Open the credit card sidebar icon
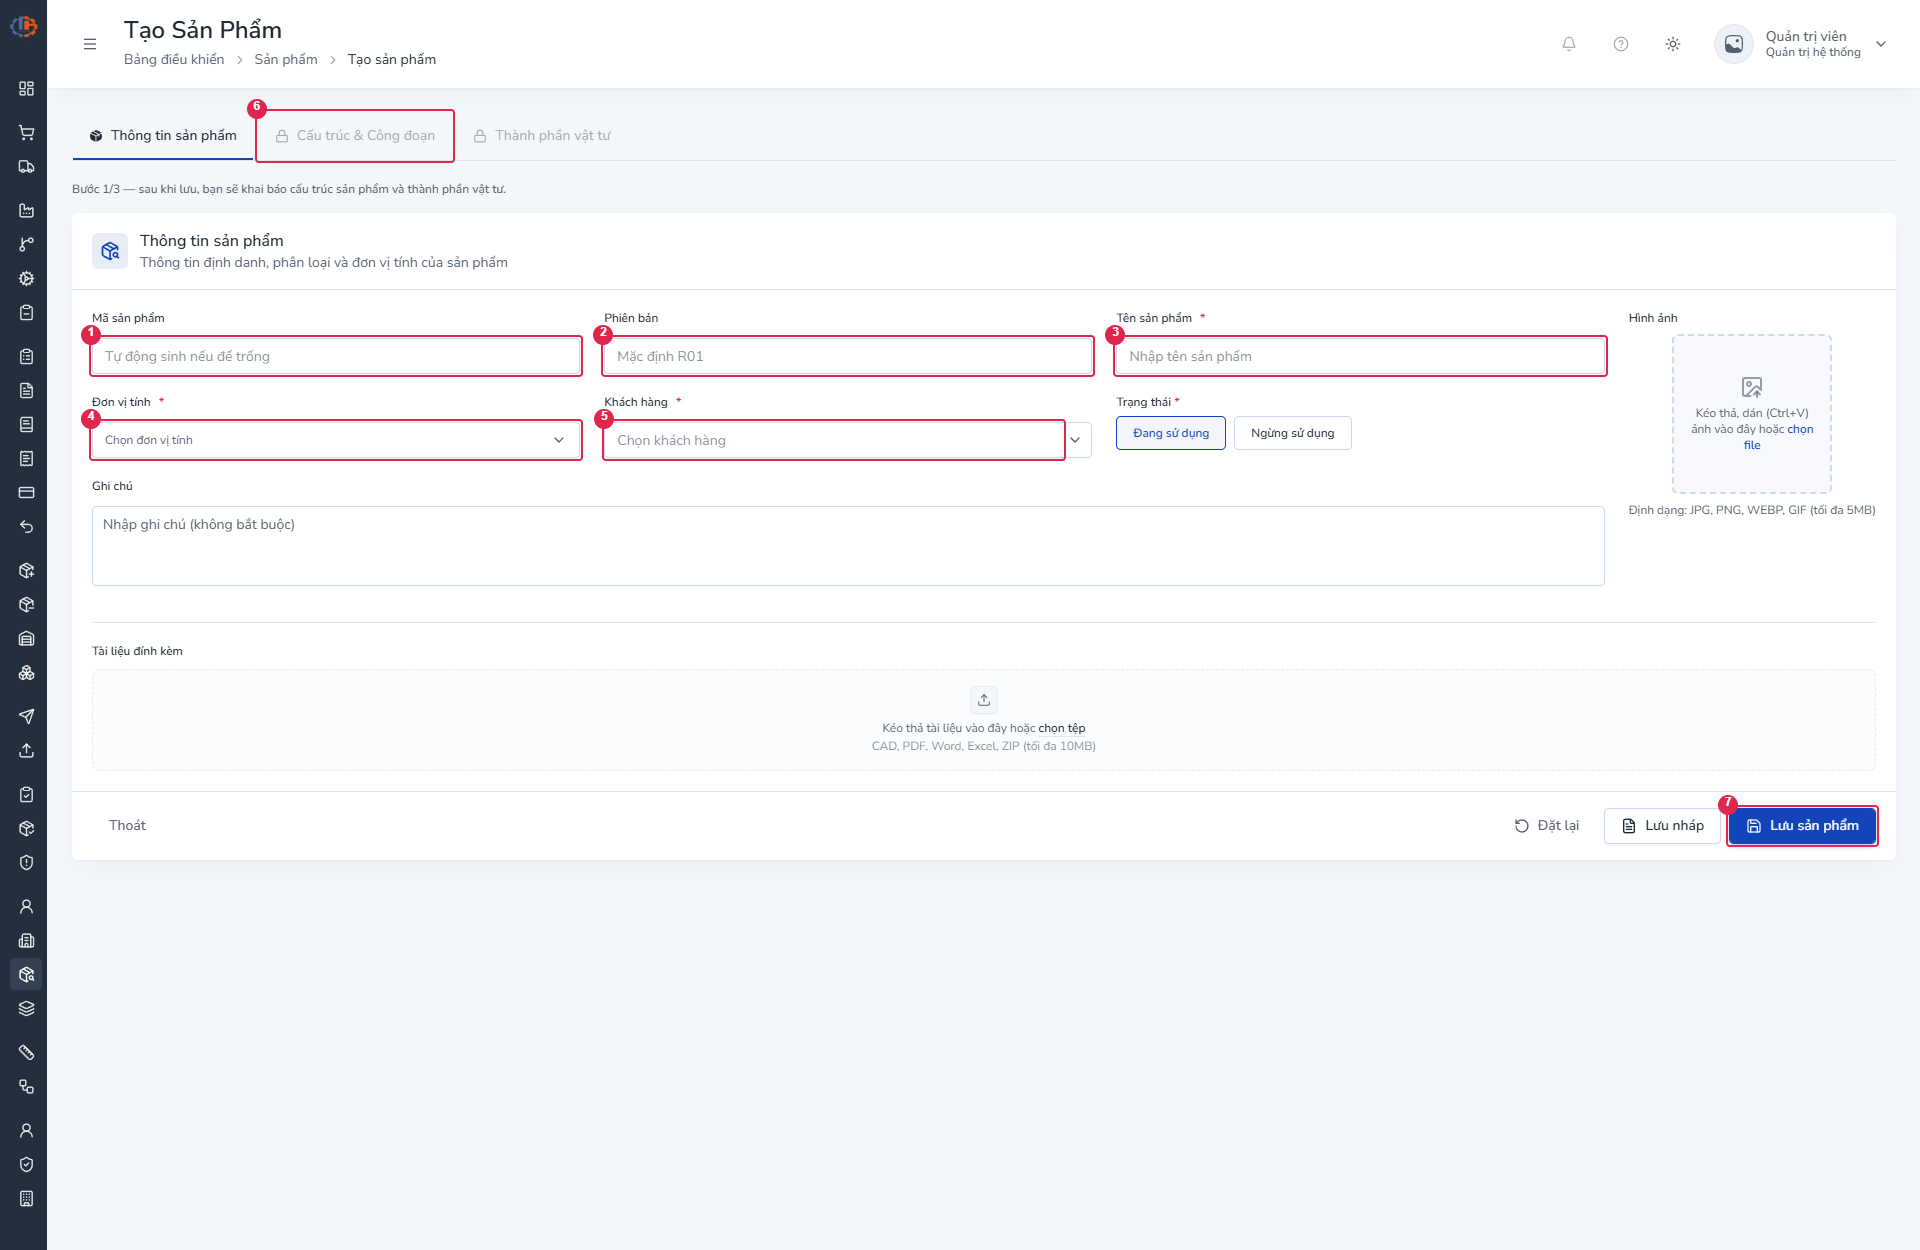Image resolution: width=1920 pixels, height=1250 pixels. [x=27, y=493]
